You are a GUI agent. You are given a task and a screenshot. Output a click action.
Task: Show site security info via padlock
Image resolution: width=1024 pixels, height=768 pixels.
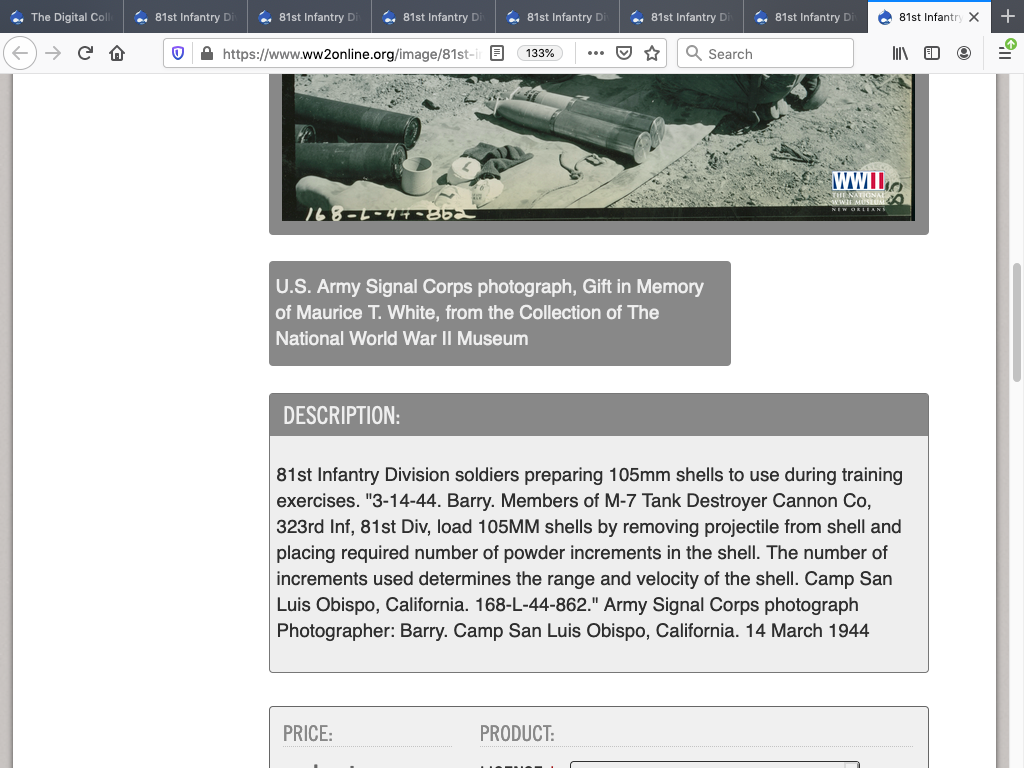[x=206, y=53]
